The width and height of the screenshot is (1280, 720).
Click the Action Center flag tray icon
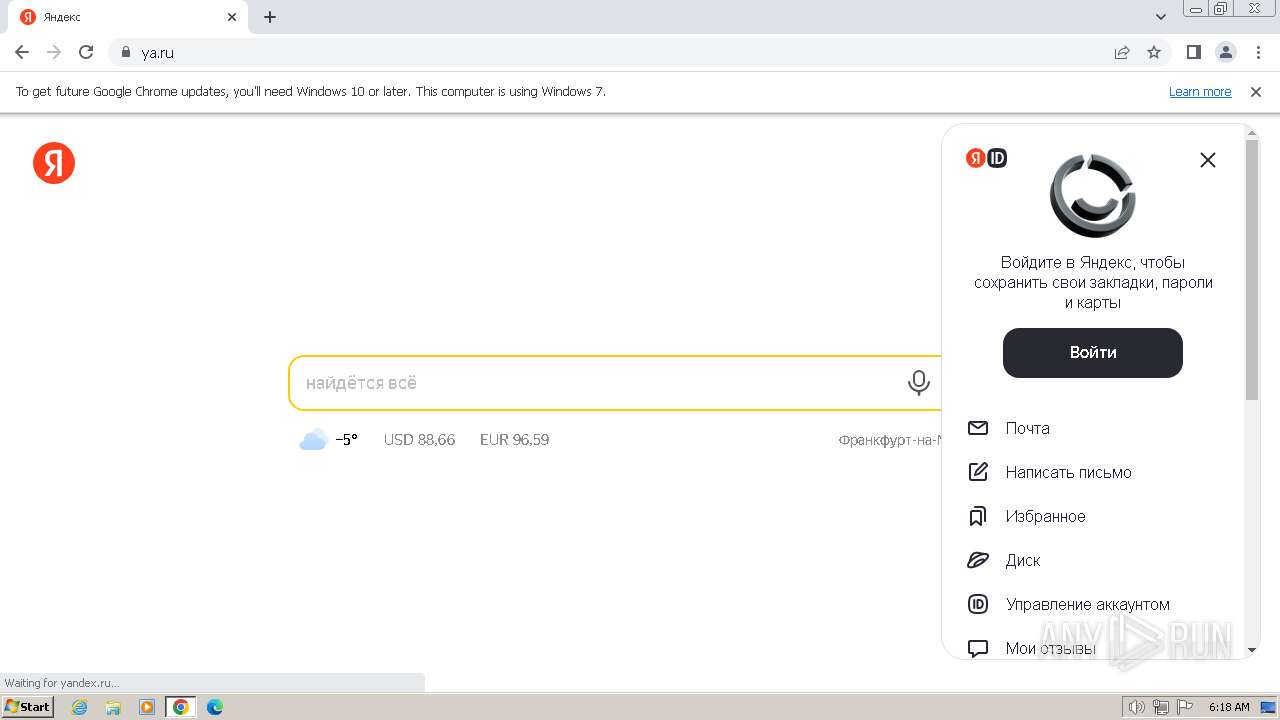point(1185,707)
